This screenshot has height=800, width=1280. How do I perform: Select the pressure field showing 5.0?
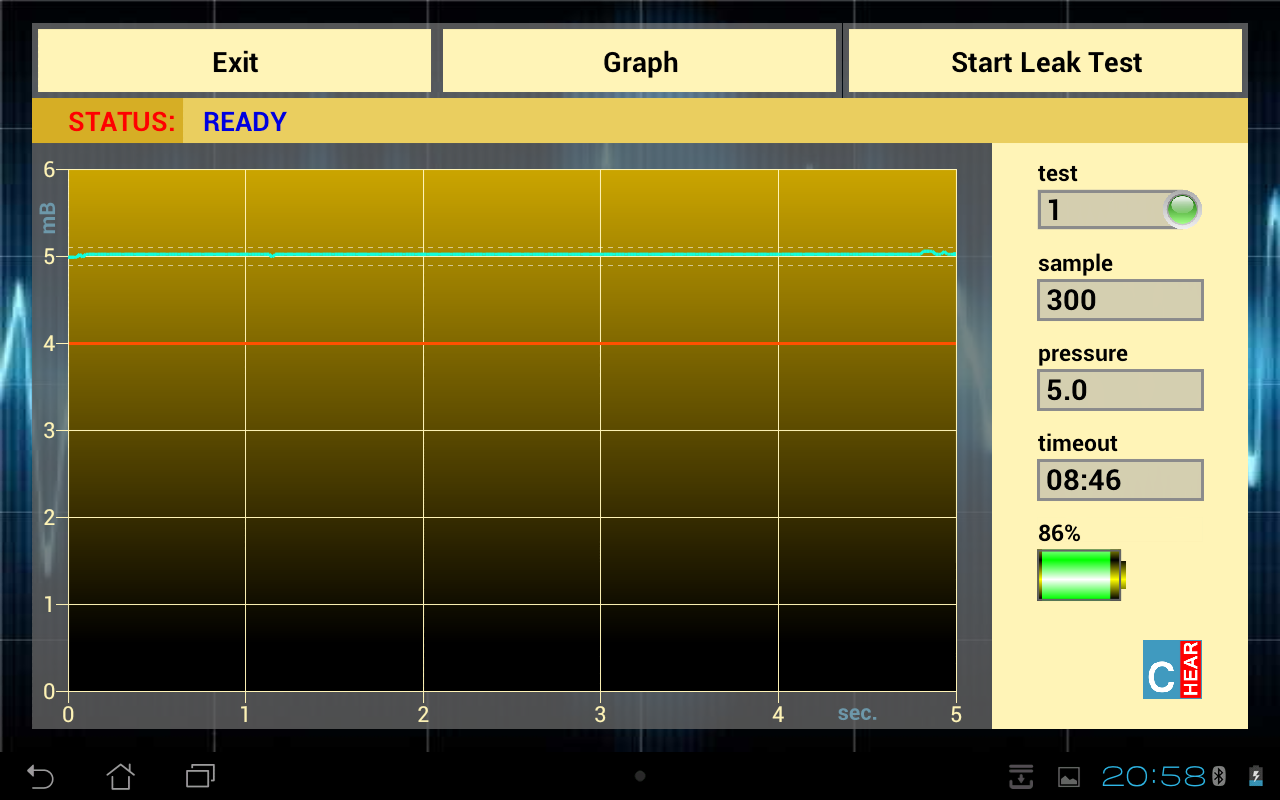coord(1120,390)
